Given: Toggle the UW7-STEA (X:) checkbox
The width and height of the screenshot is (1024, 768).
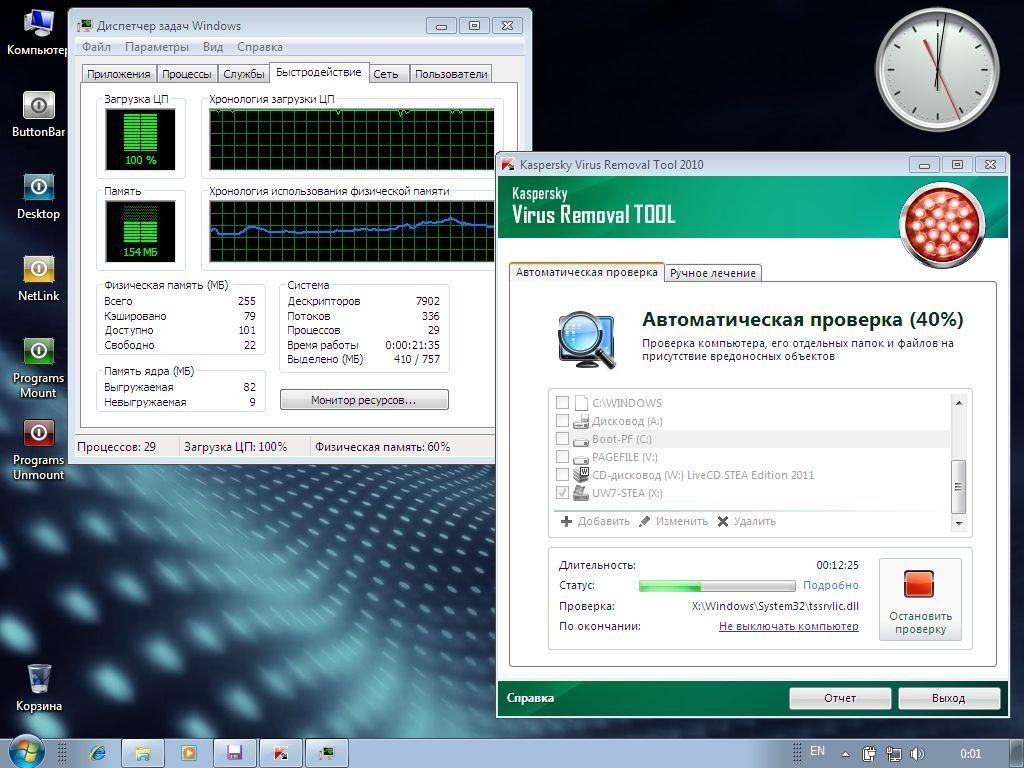Looking at the screenshot, I should coord(562,492).
